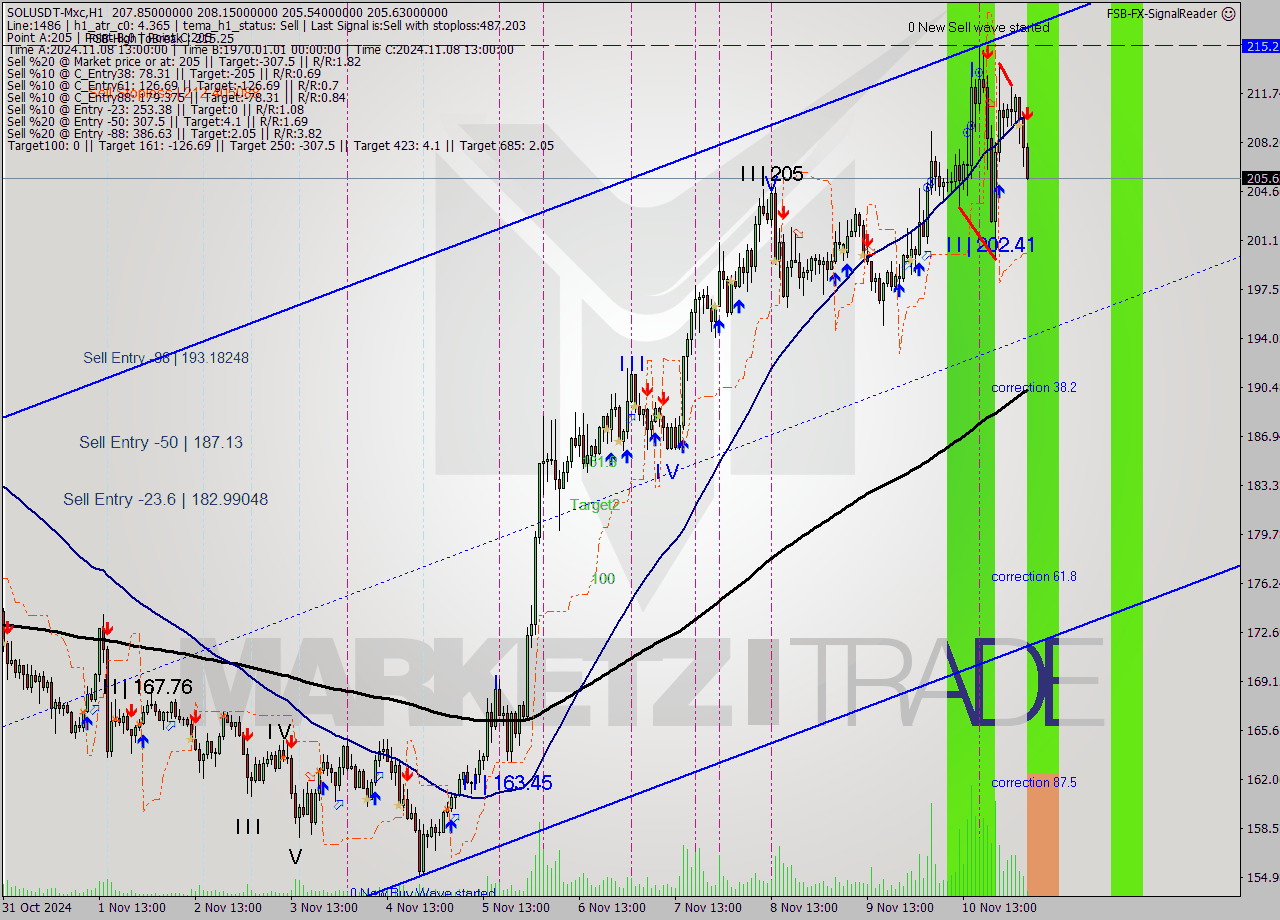The image size is (1280, 920).
Task: Click the 172.6 price axis value
Action: pos(1262,632)
